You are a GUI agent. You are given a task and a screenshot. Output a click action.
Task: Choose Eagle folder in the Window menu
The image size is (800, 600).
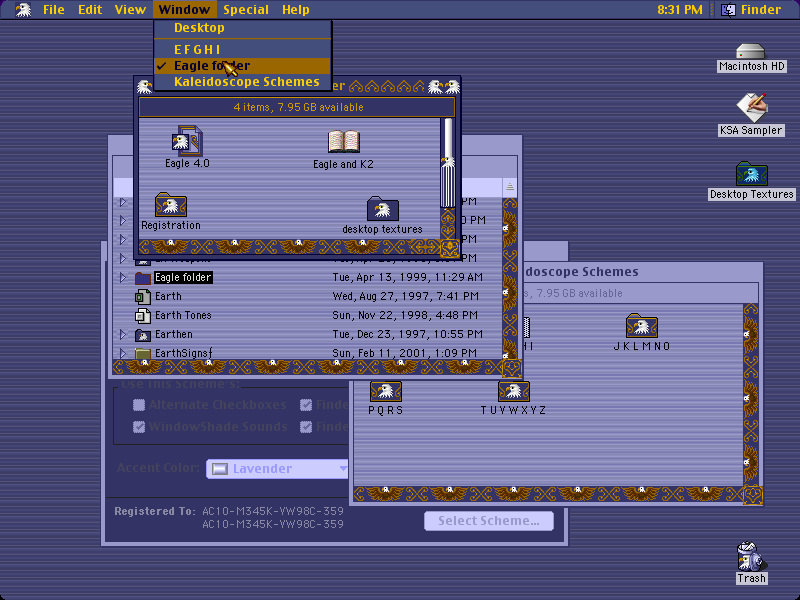[x=243, y=66]
